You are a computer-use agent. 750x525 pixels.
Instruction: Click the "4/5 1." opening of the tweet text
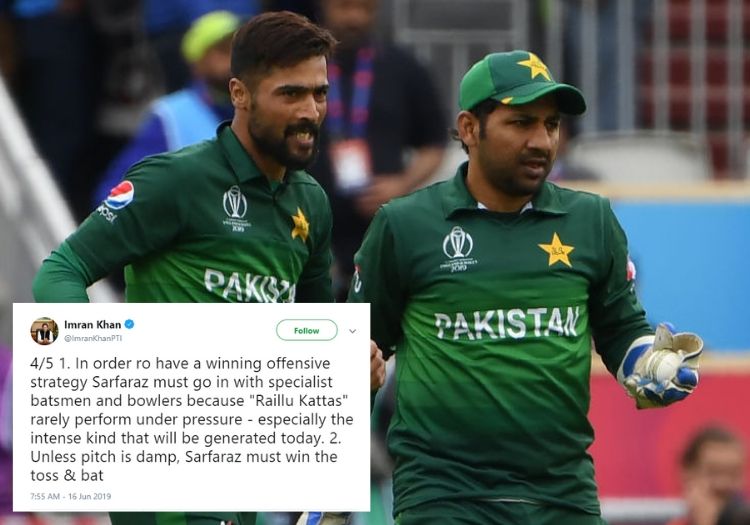click(x=50, y=363)
